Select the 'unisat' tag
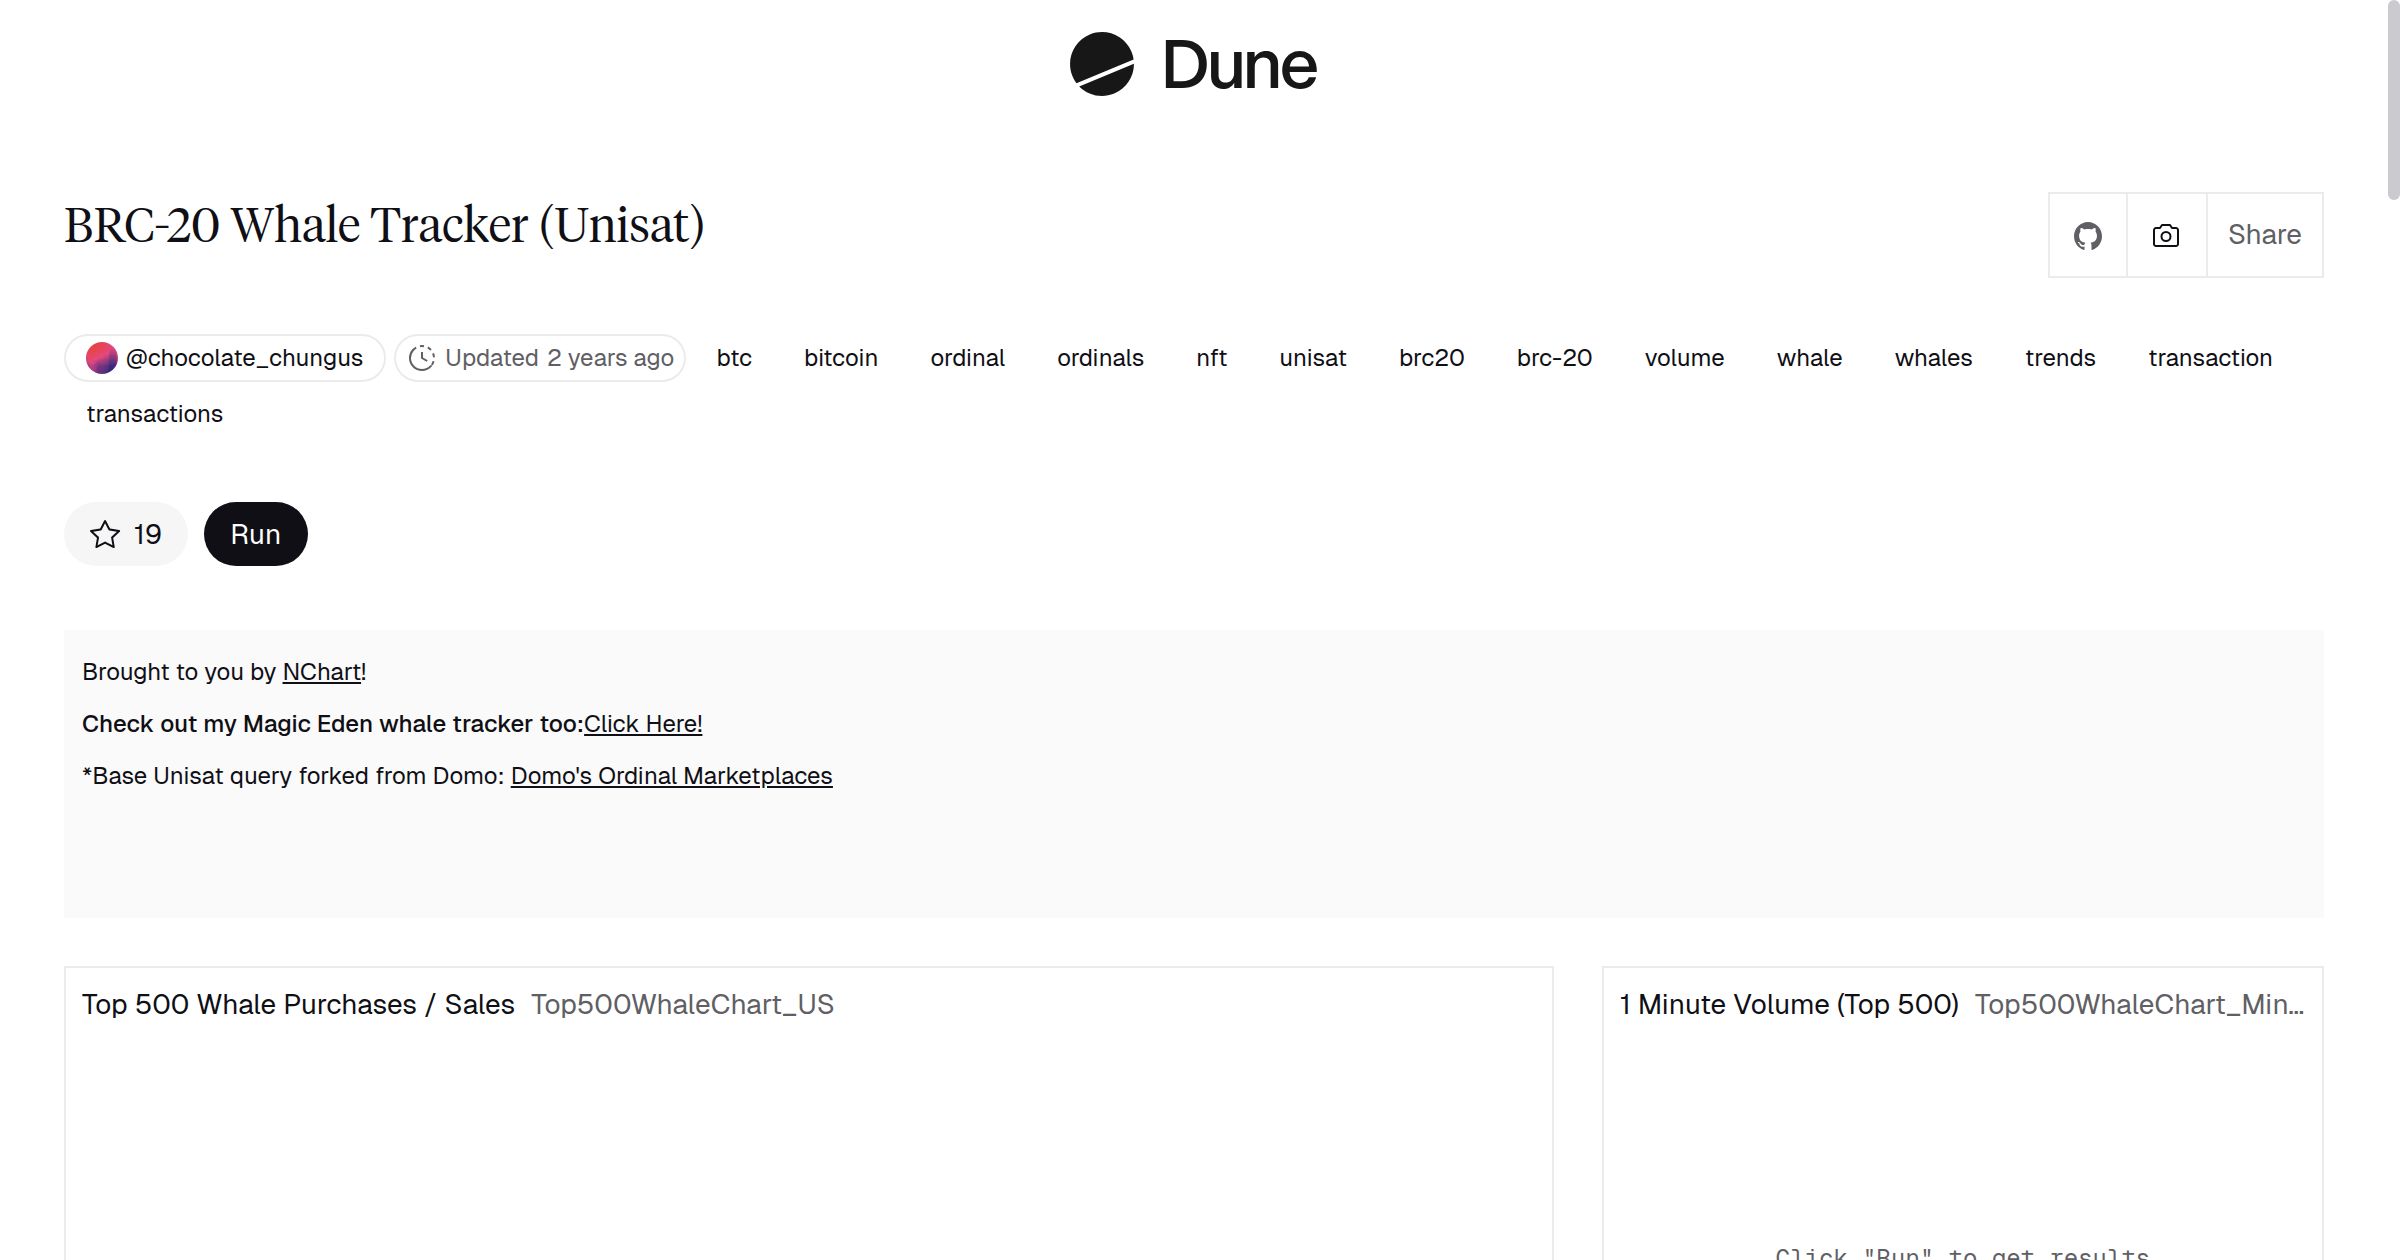This screenshot has height=1260, width=2400. coord(1312,358)
